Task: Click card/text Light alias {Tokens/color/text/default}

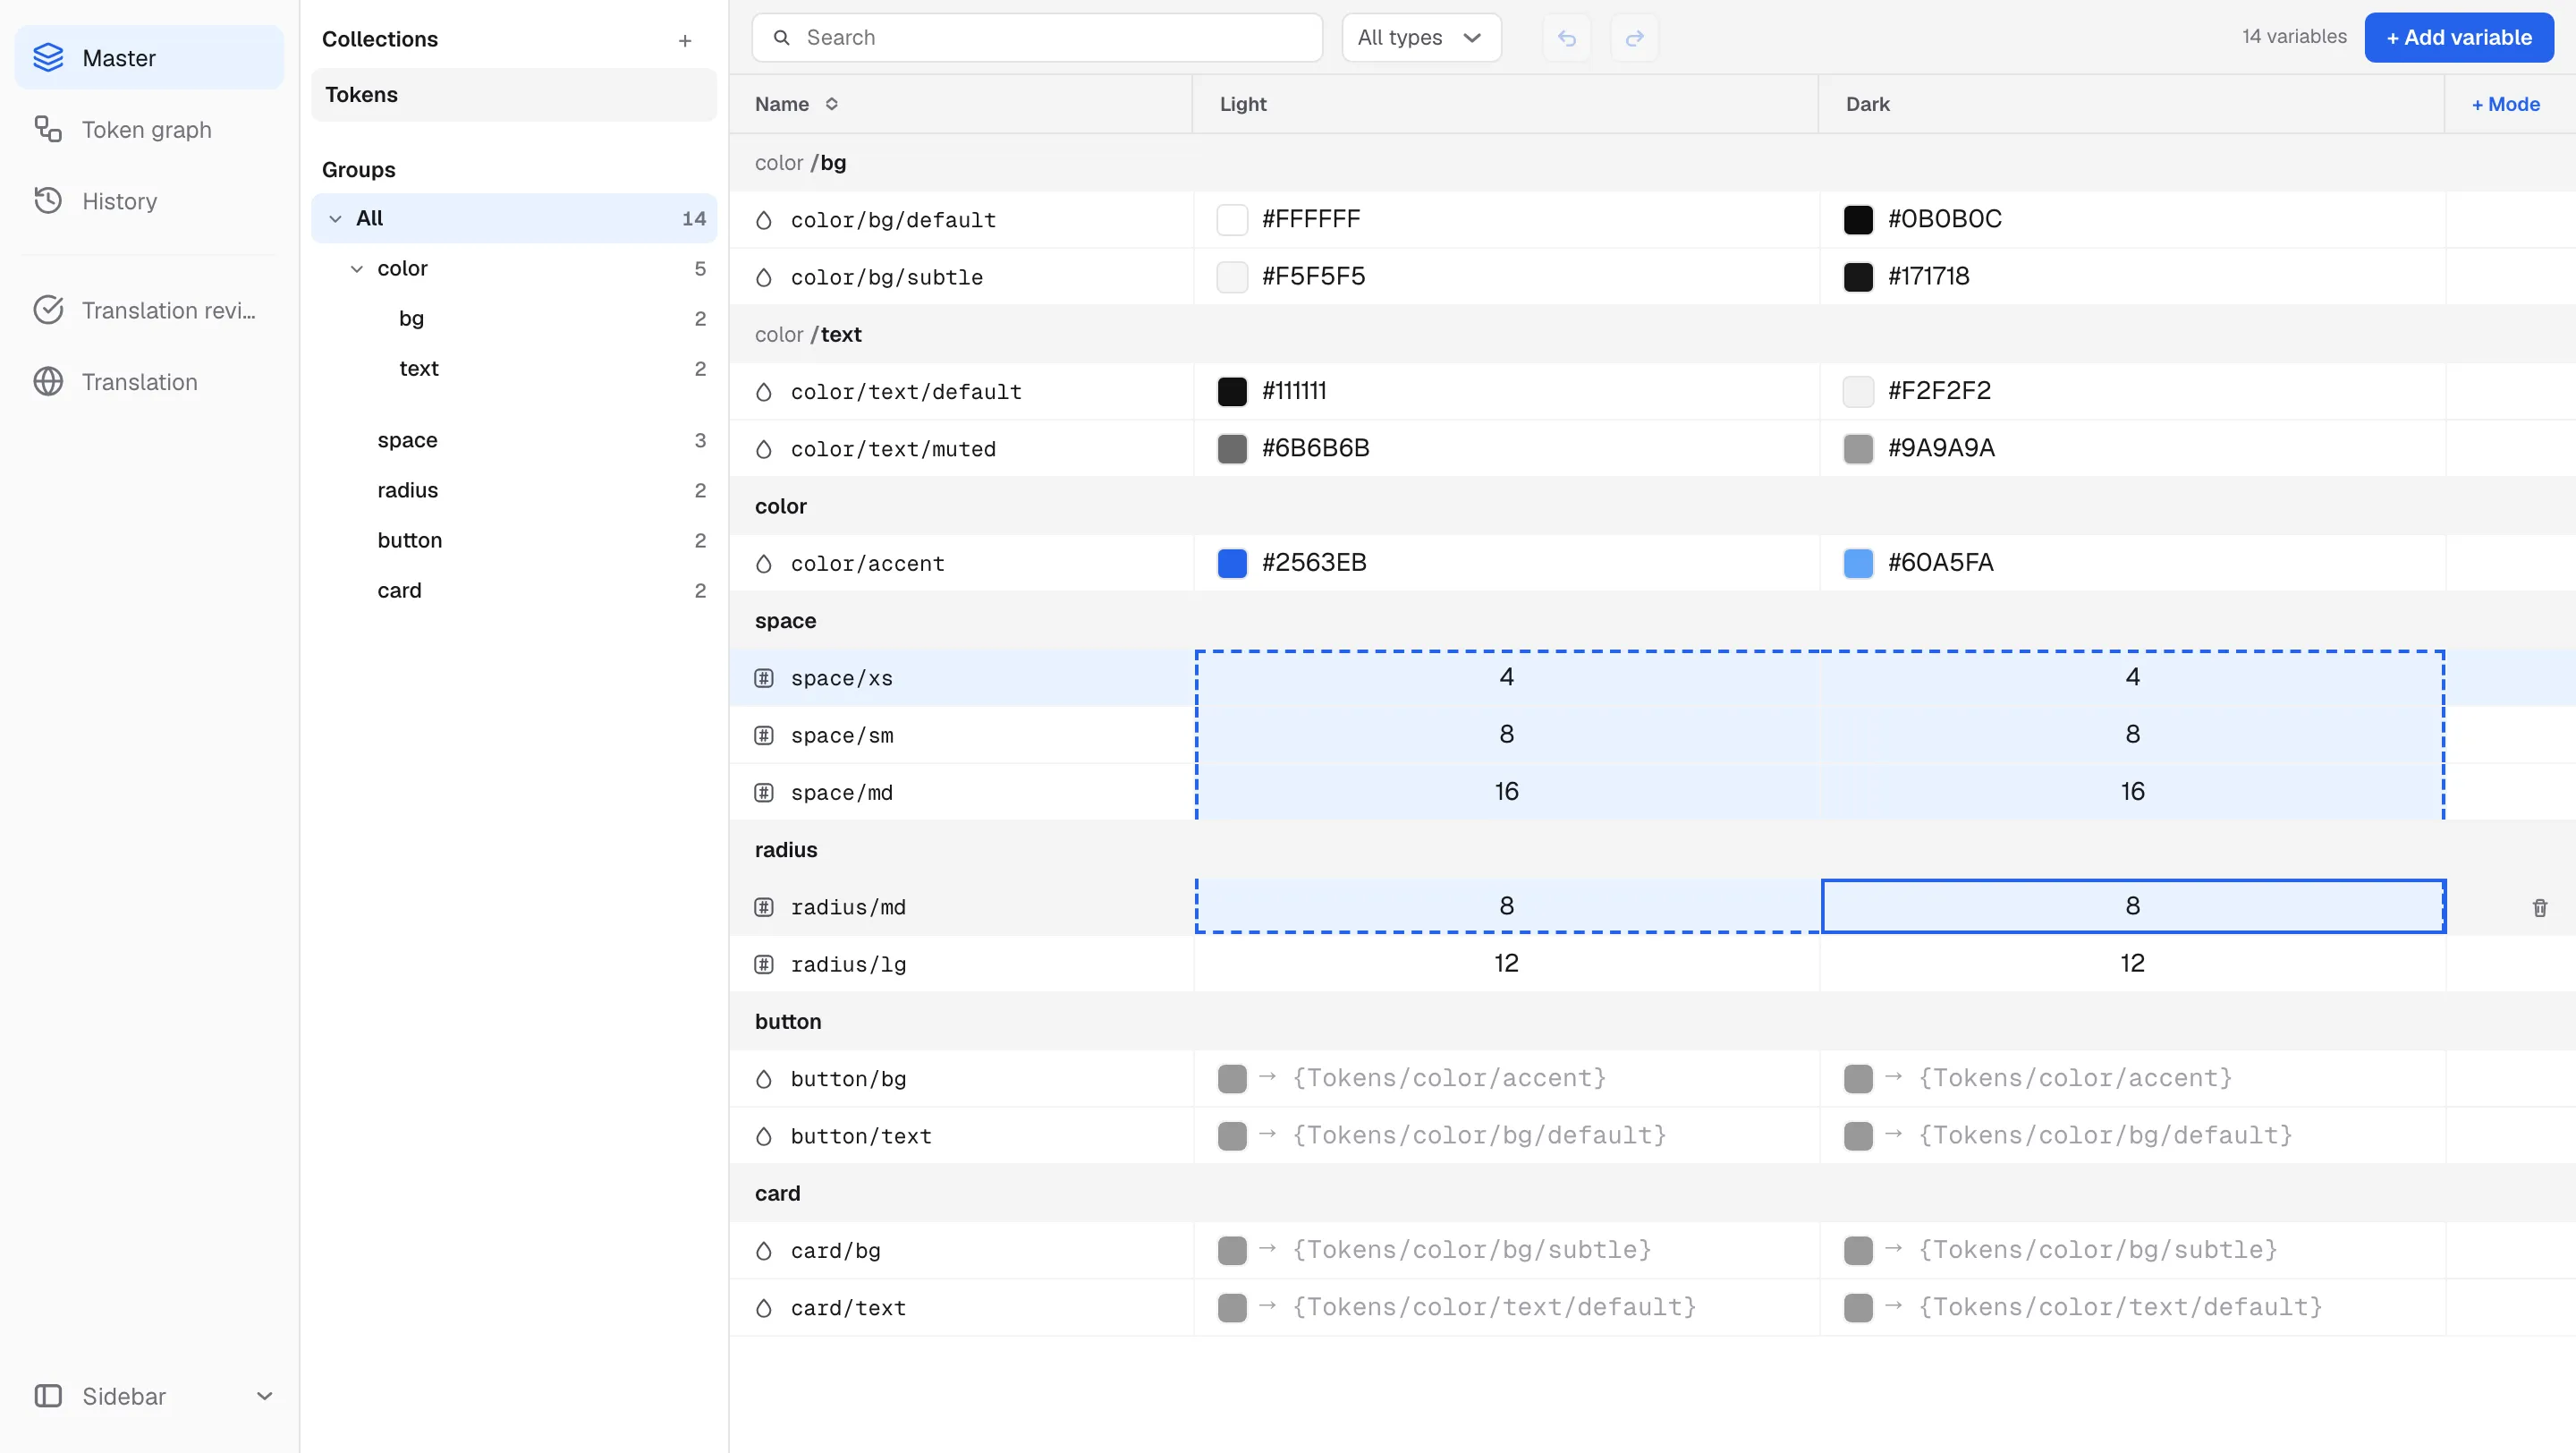Action: [1494, 1307]
